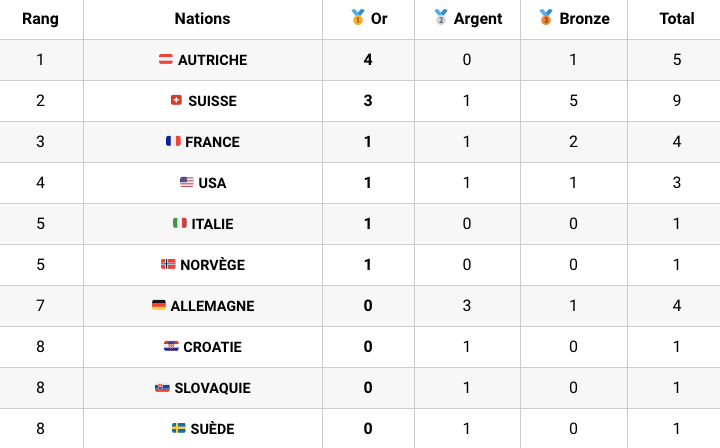Click the German flag beside ALLEMAGNE

click(159, 305)
